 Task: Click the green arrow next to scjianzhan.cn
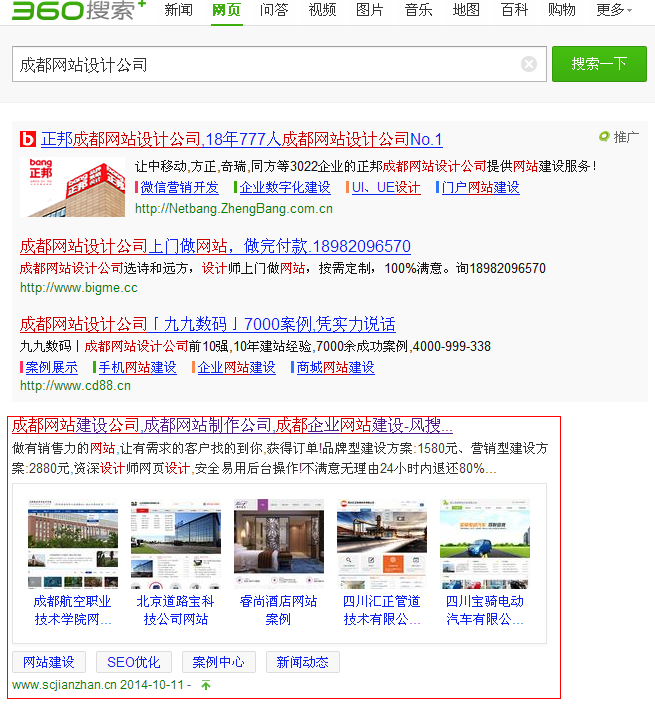(x=206, y=686)
